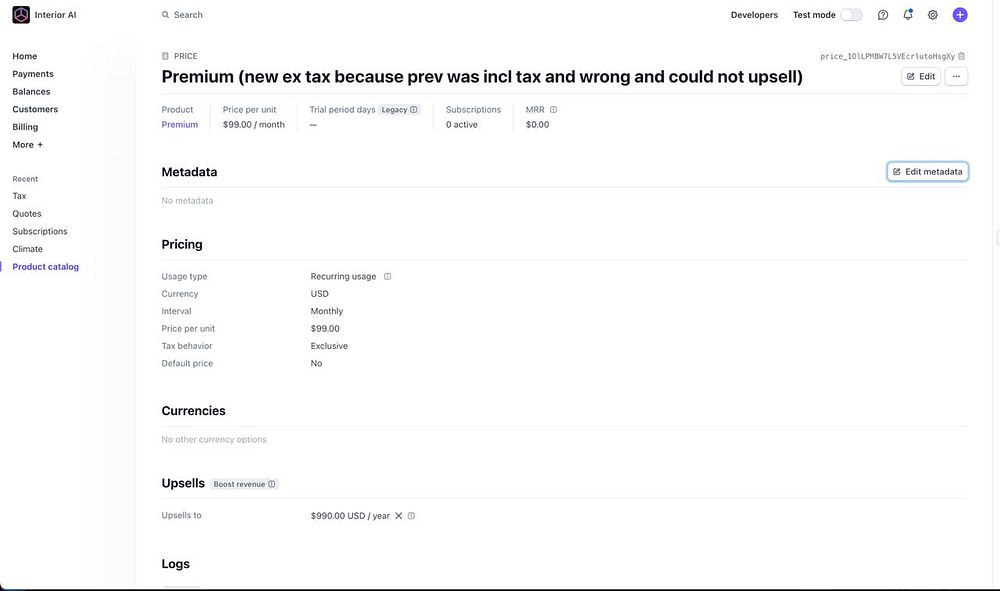Click the Edit metadata button
The height and width of the screenshot is (591, 1000).
pos(927,172)
